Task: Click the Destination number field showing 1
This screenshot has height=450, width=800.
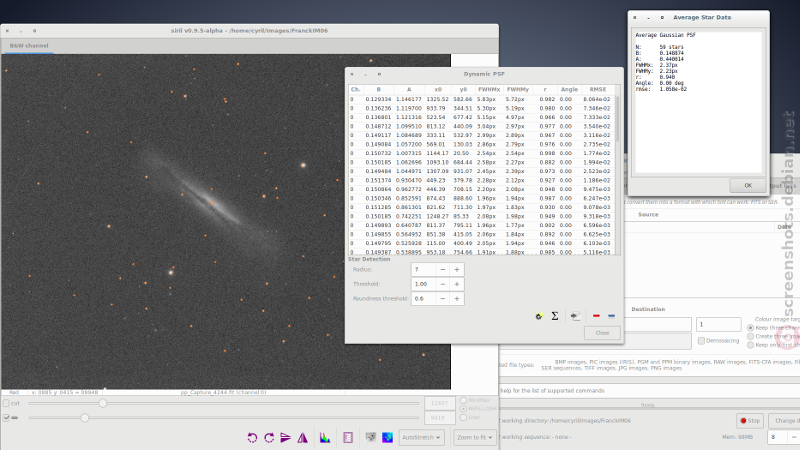Action: 718,324
